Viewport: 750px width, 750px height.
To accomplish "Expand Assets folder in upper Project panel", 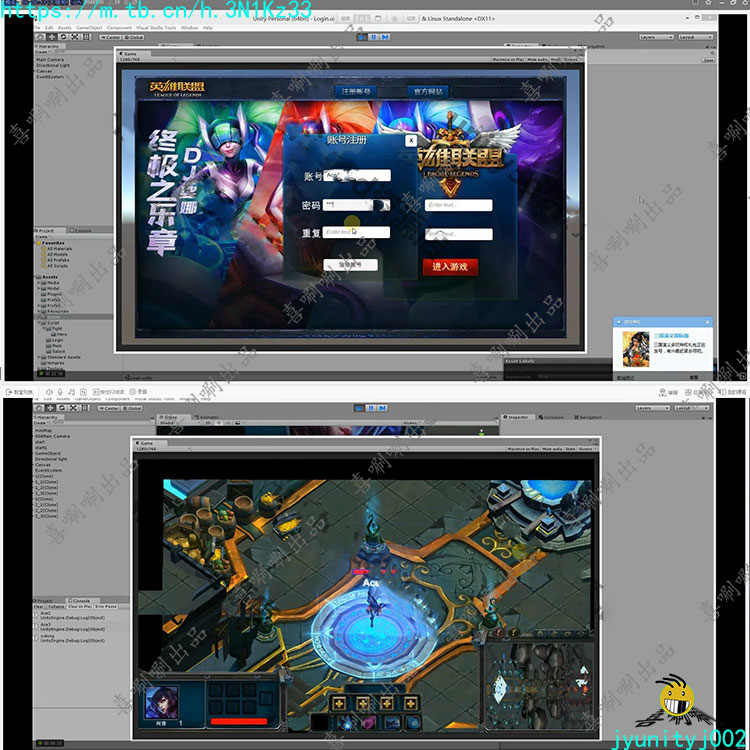I will pyautogui.click(x=47, y=277).
